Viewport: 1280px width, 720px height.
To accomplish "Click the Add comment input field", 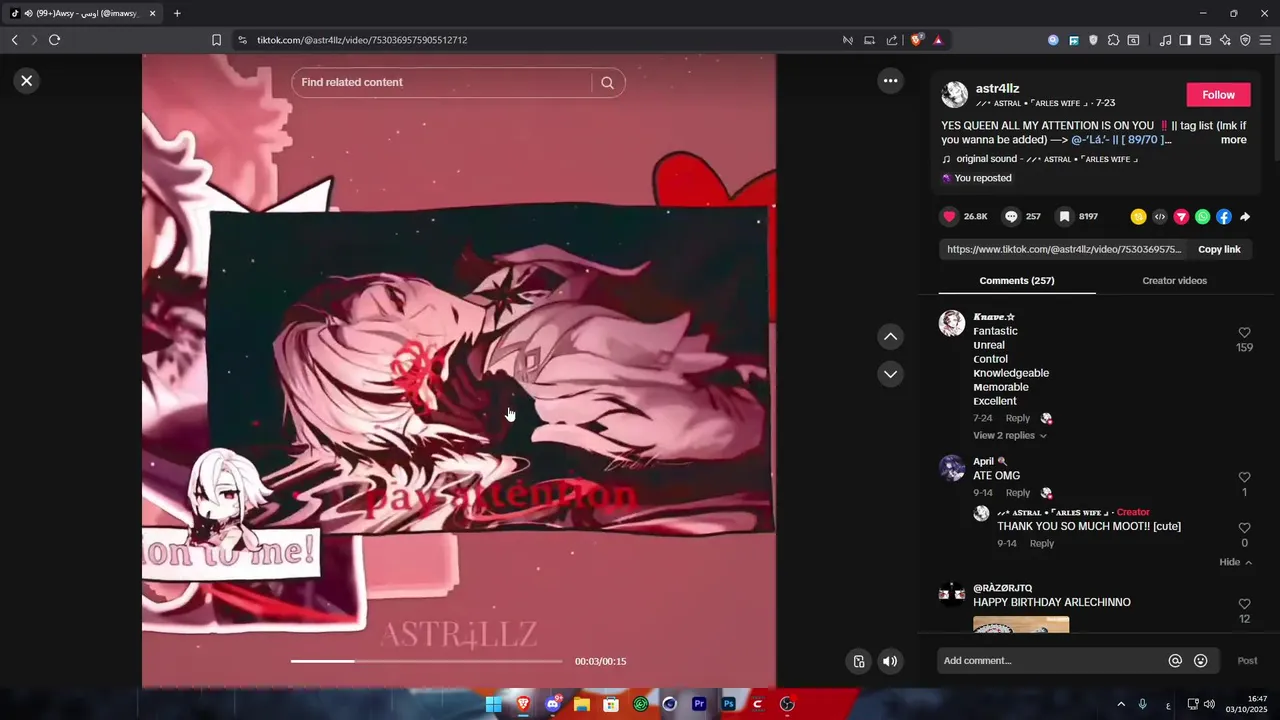I will coord(1050,661).
